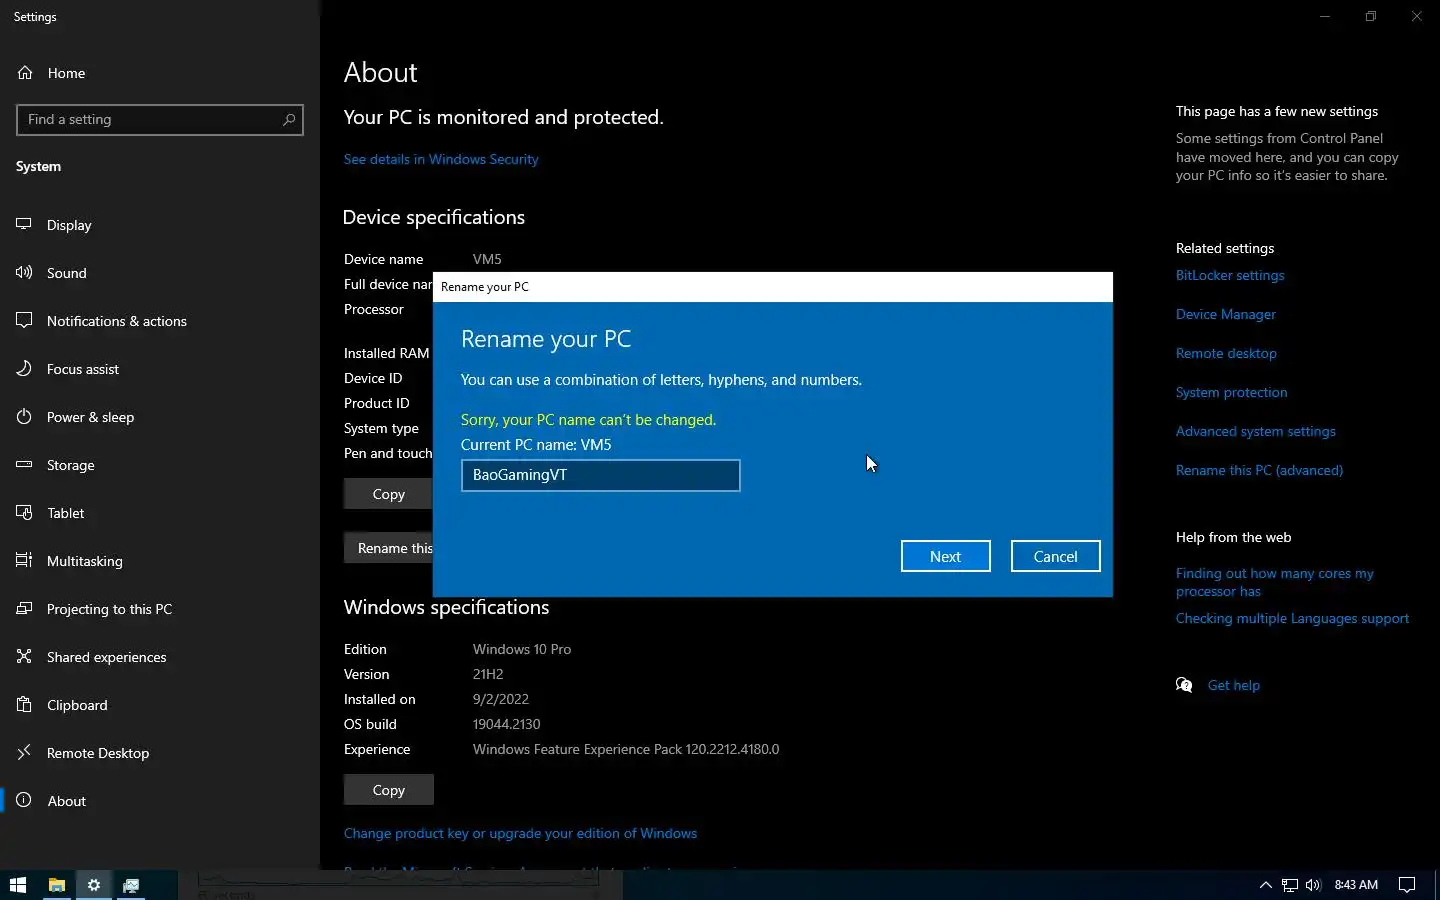Click the Find a setting search box
This screenshot has height=900, width=1440.
[160, 120]
